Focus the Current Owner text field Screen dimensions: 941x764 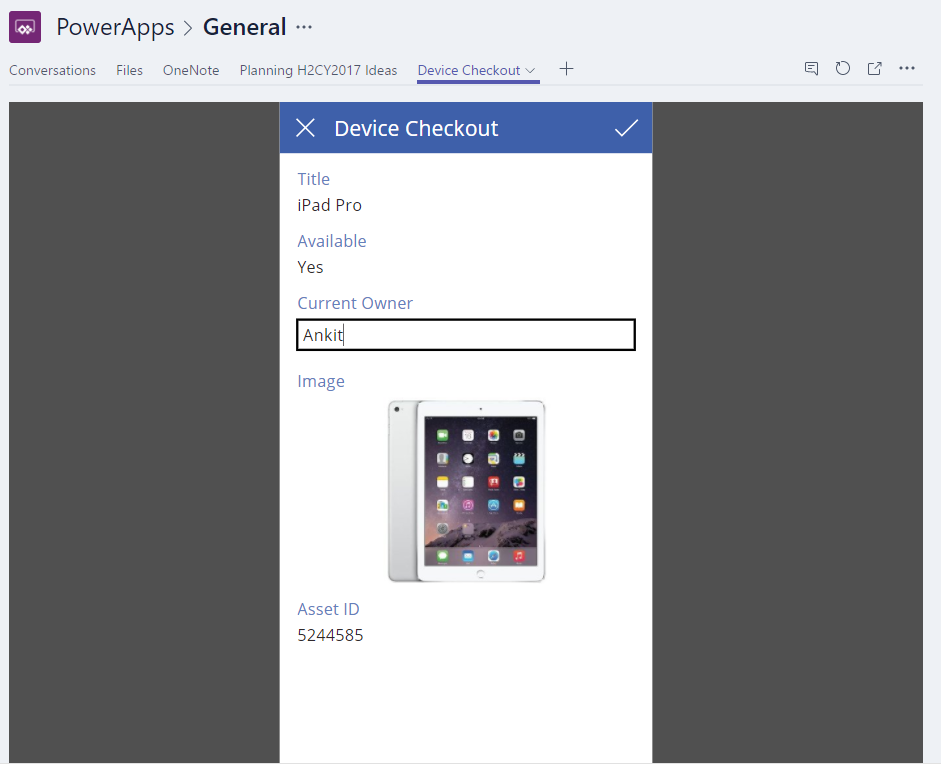click(x=466, y=335)
